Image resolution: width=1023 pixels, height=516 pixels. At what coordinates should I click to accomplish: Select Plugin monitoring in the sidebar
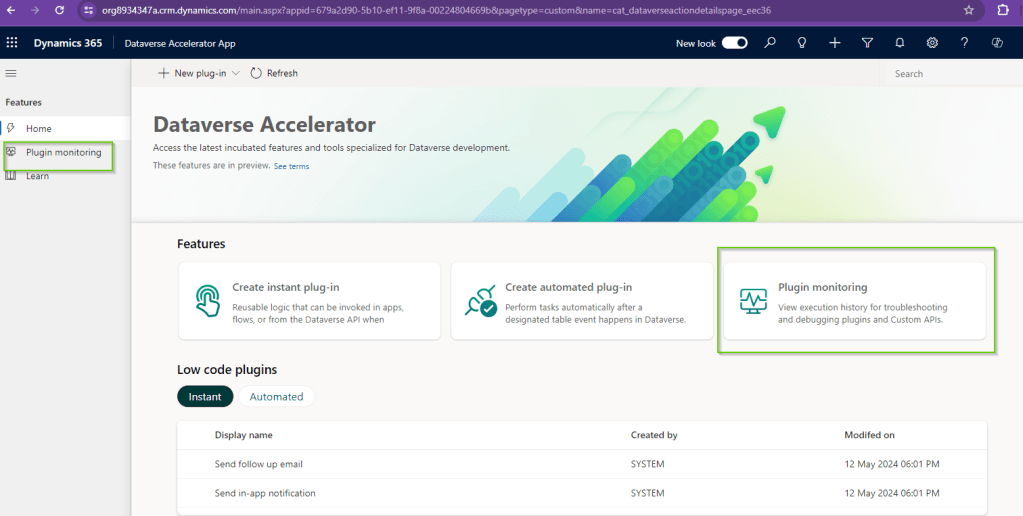click(x=63, y=152)
